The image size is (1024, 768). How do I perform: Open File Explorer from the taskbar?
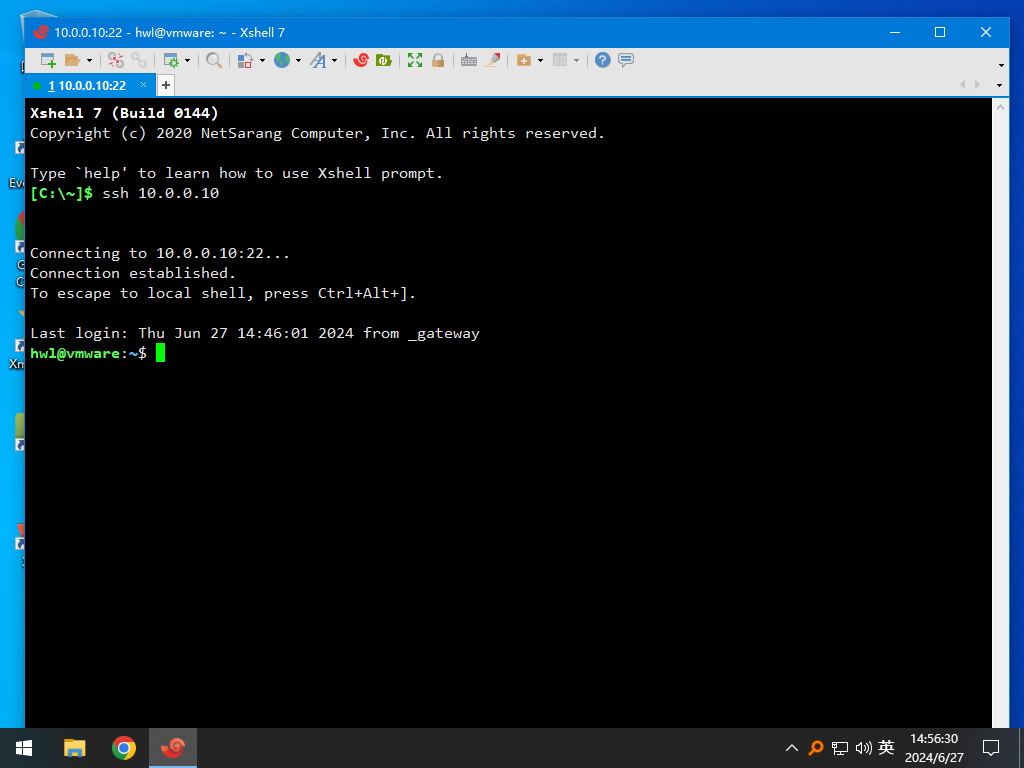tap(74, 748)
